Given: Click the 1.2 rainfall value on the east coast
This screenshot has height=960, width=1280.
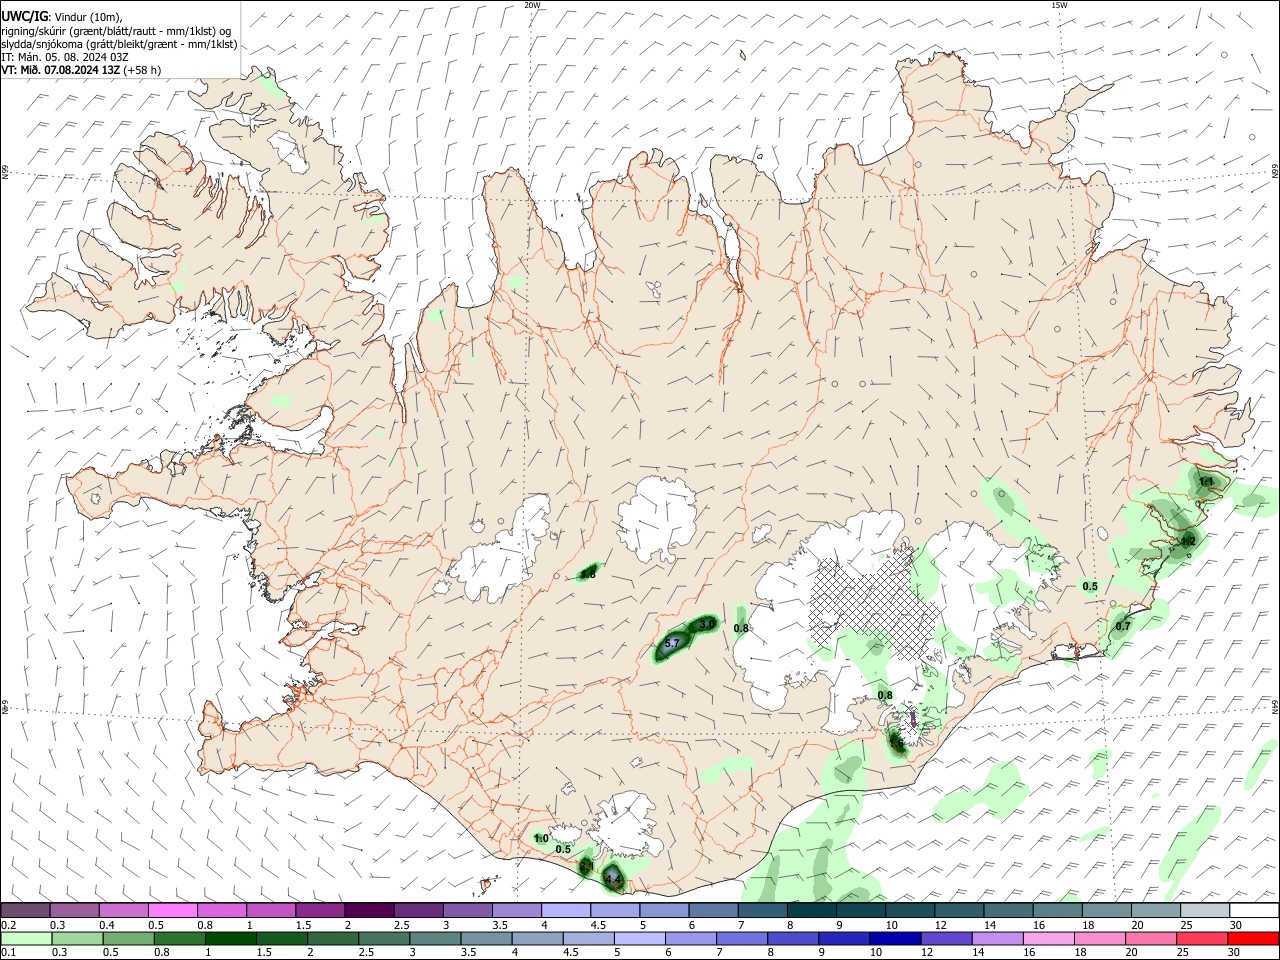Looking at the screenshot, I should [1188, 541].
